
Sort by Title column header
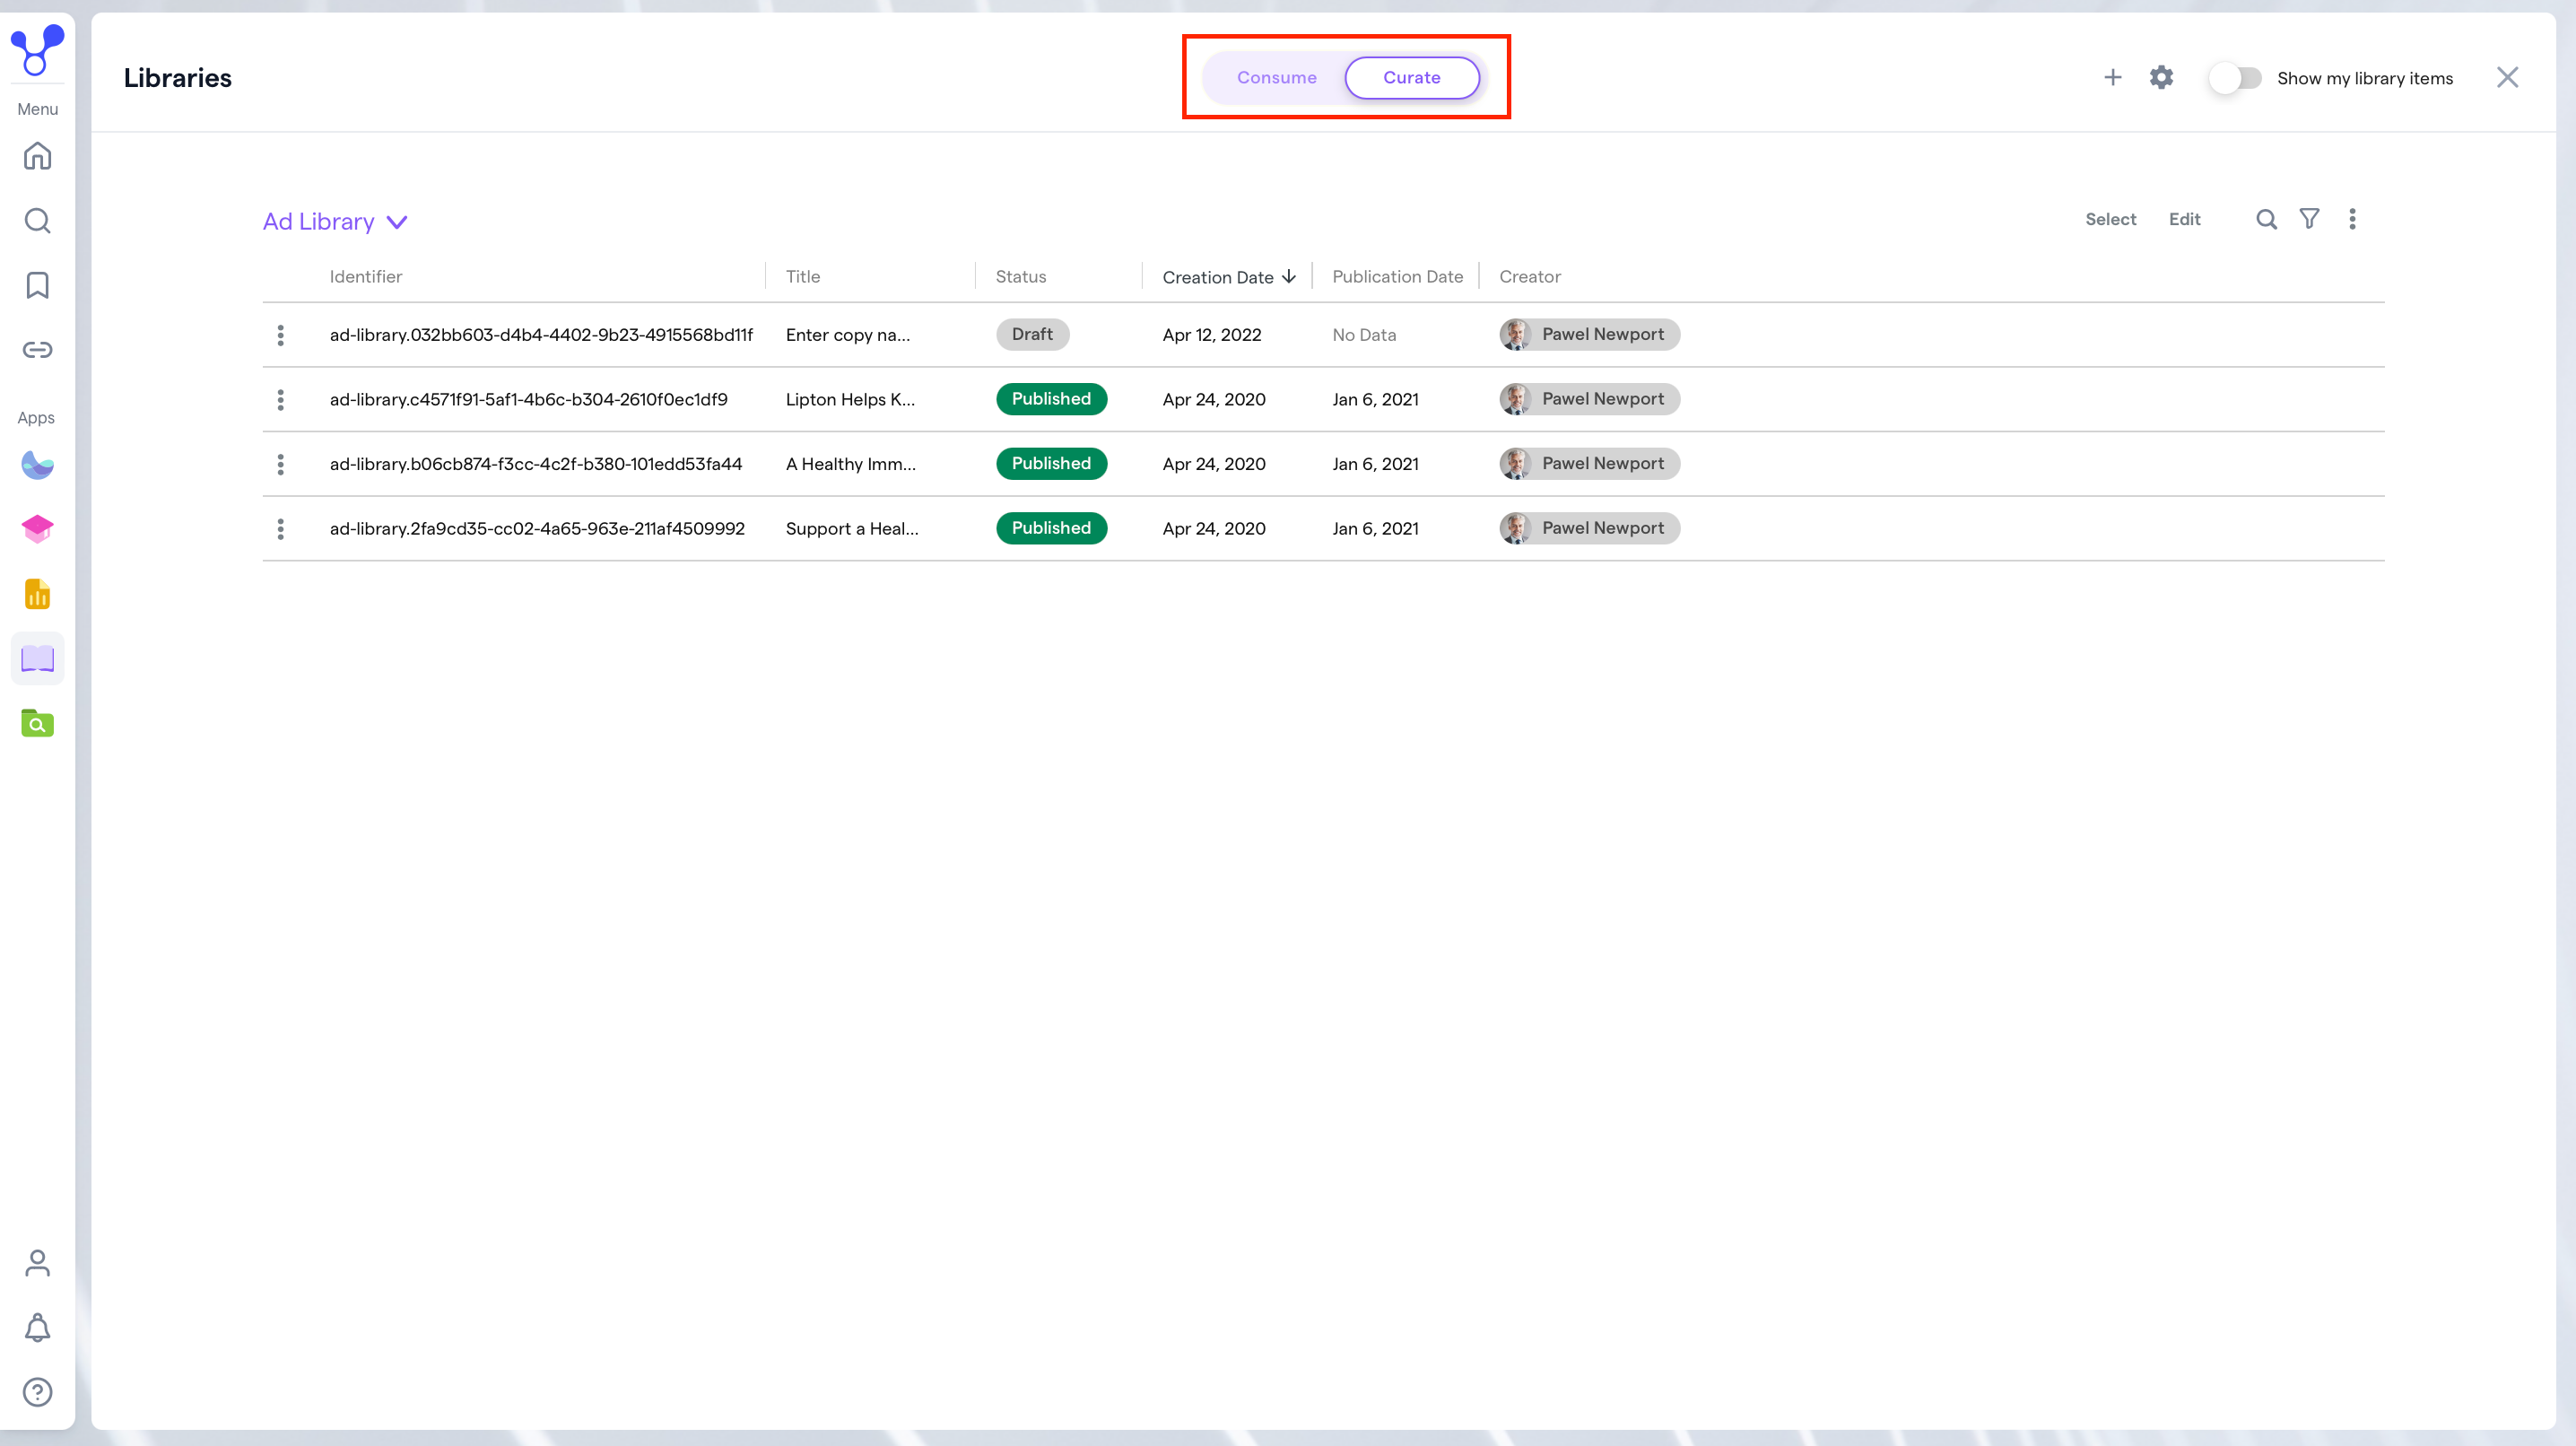click(x=803, y=277)
